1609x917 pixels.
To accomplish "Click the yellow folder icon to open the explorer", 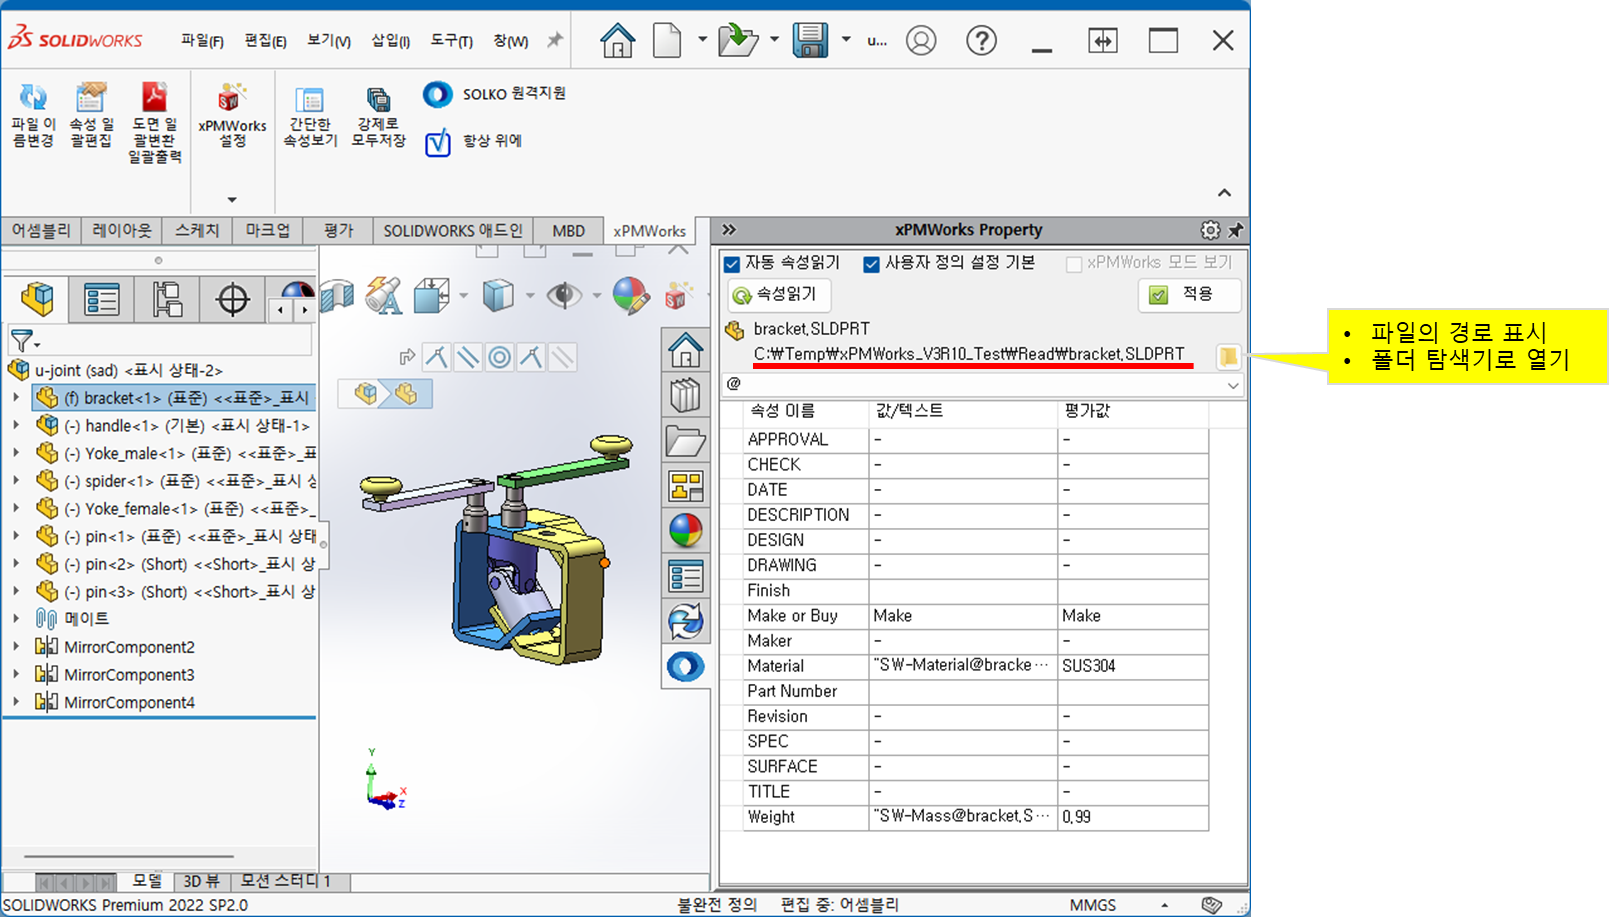I will point(1228,356).
